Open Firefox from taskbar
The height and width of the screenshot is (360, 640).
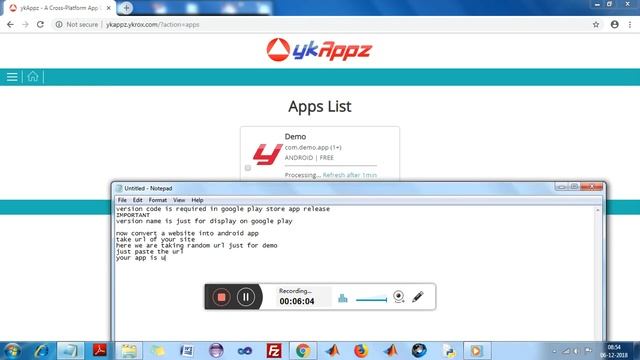[x=361, y=351]
